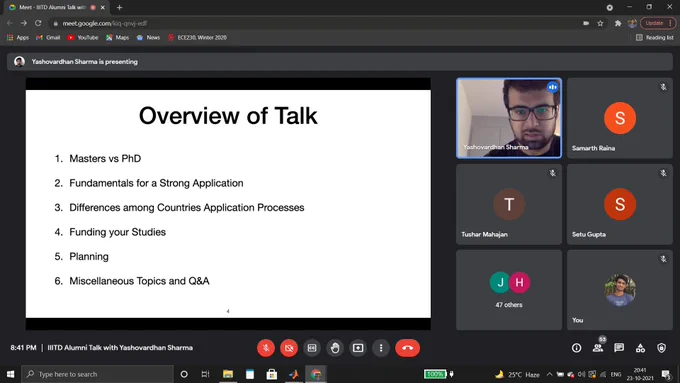Click the ENG language indicator
This screenshot has width=680, height=383.
click(616, 374)
